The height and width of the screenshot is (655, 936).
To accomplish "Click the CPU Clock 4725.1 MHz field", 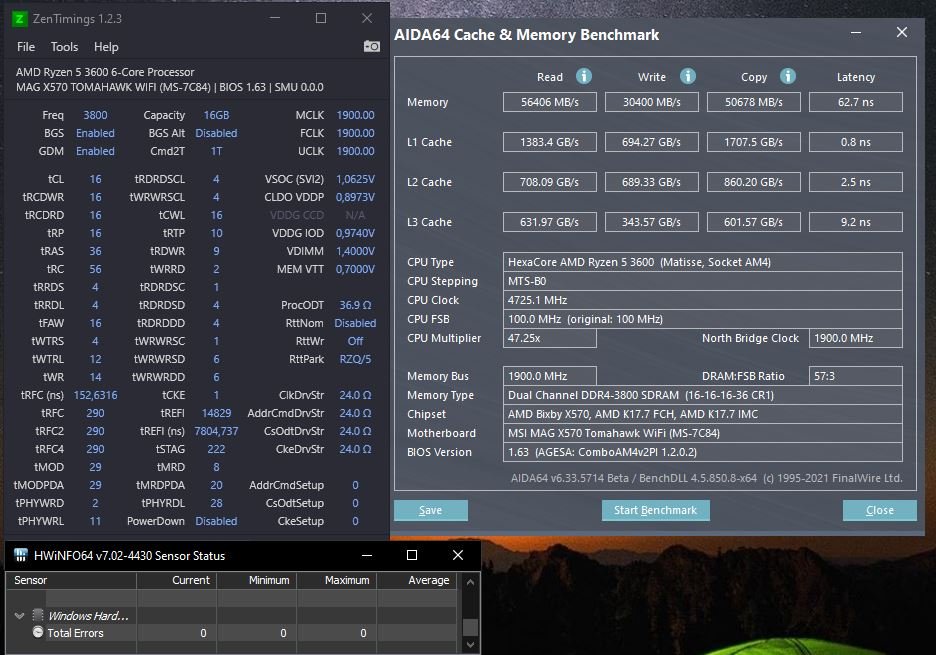I will (x=703, y=300).
